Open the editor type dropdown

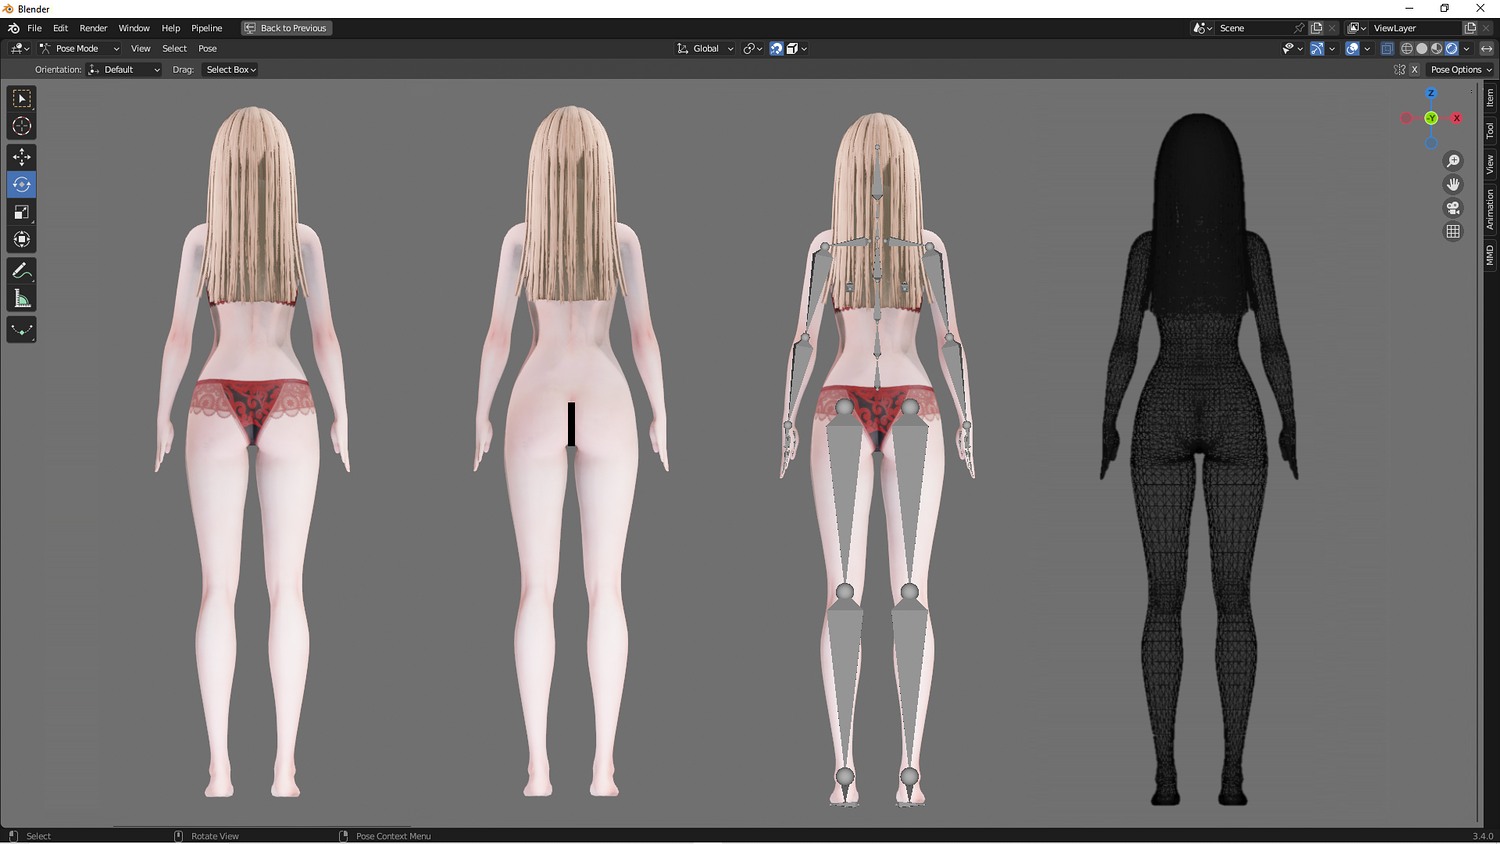[19, 48]
